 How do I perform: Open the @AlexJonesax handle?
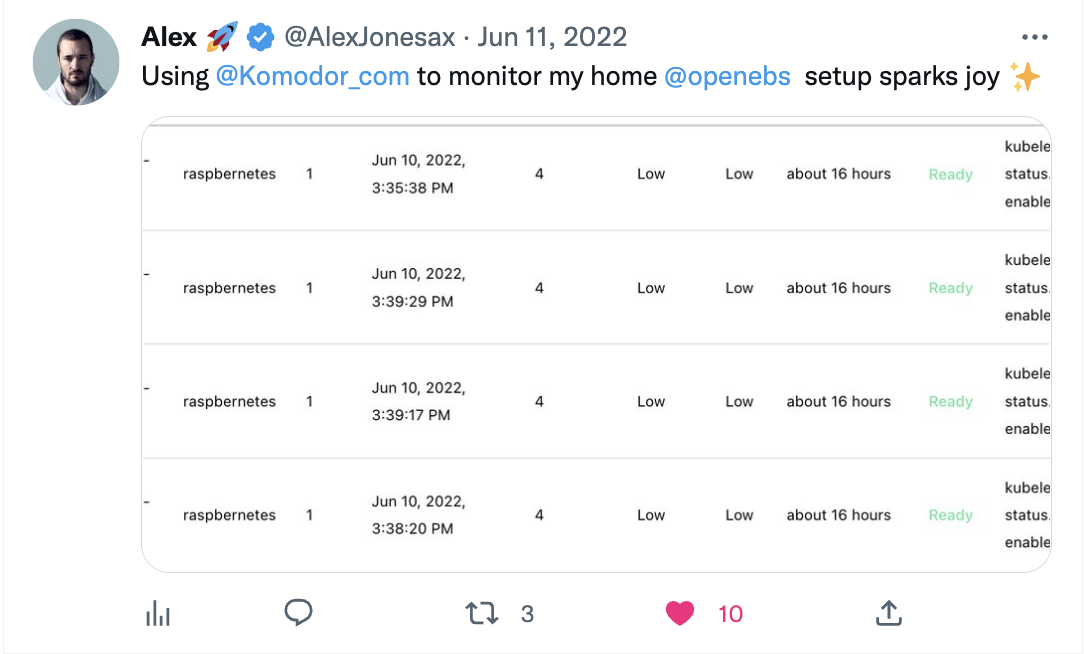click(x=370, y=37)
